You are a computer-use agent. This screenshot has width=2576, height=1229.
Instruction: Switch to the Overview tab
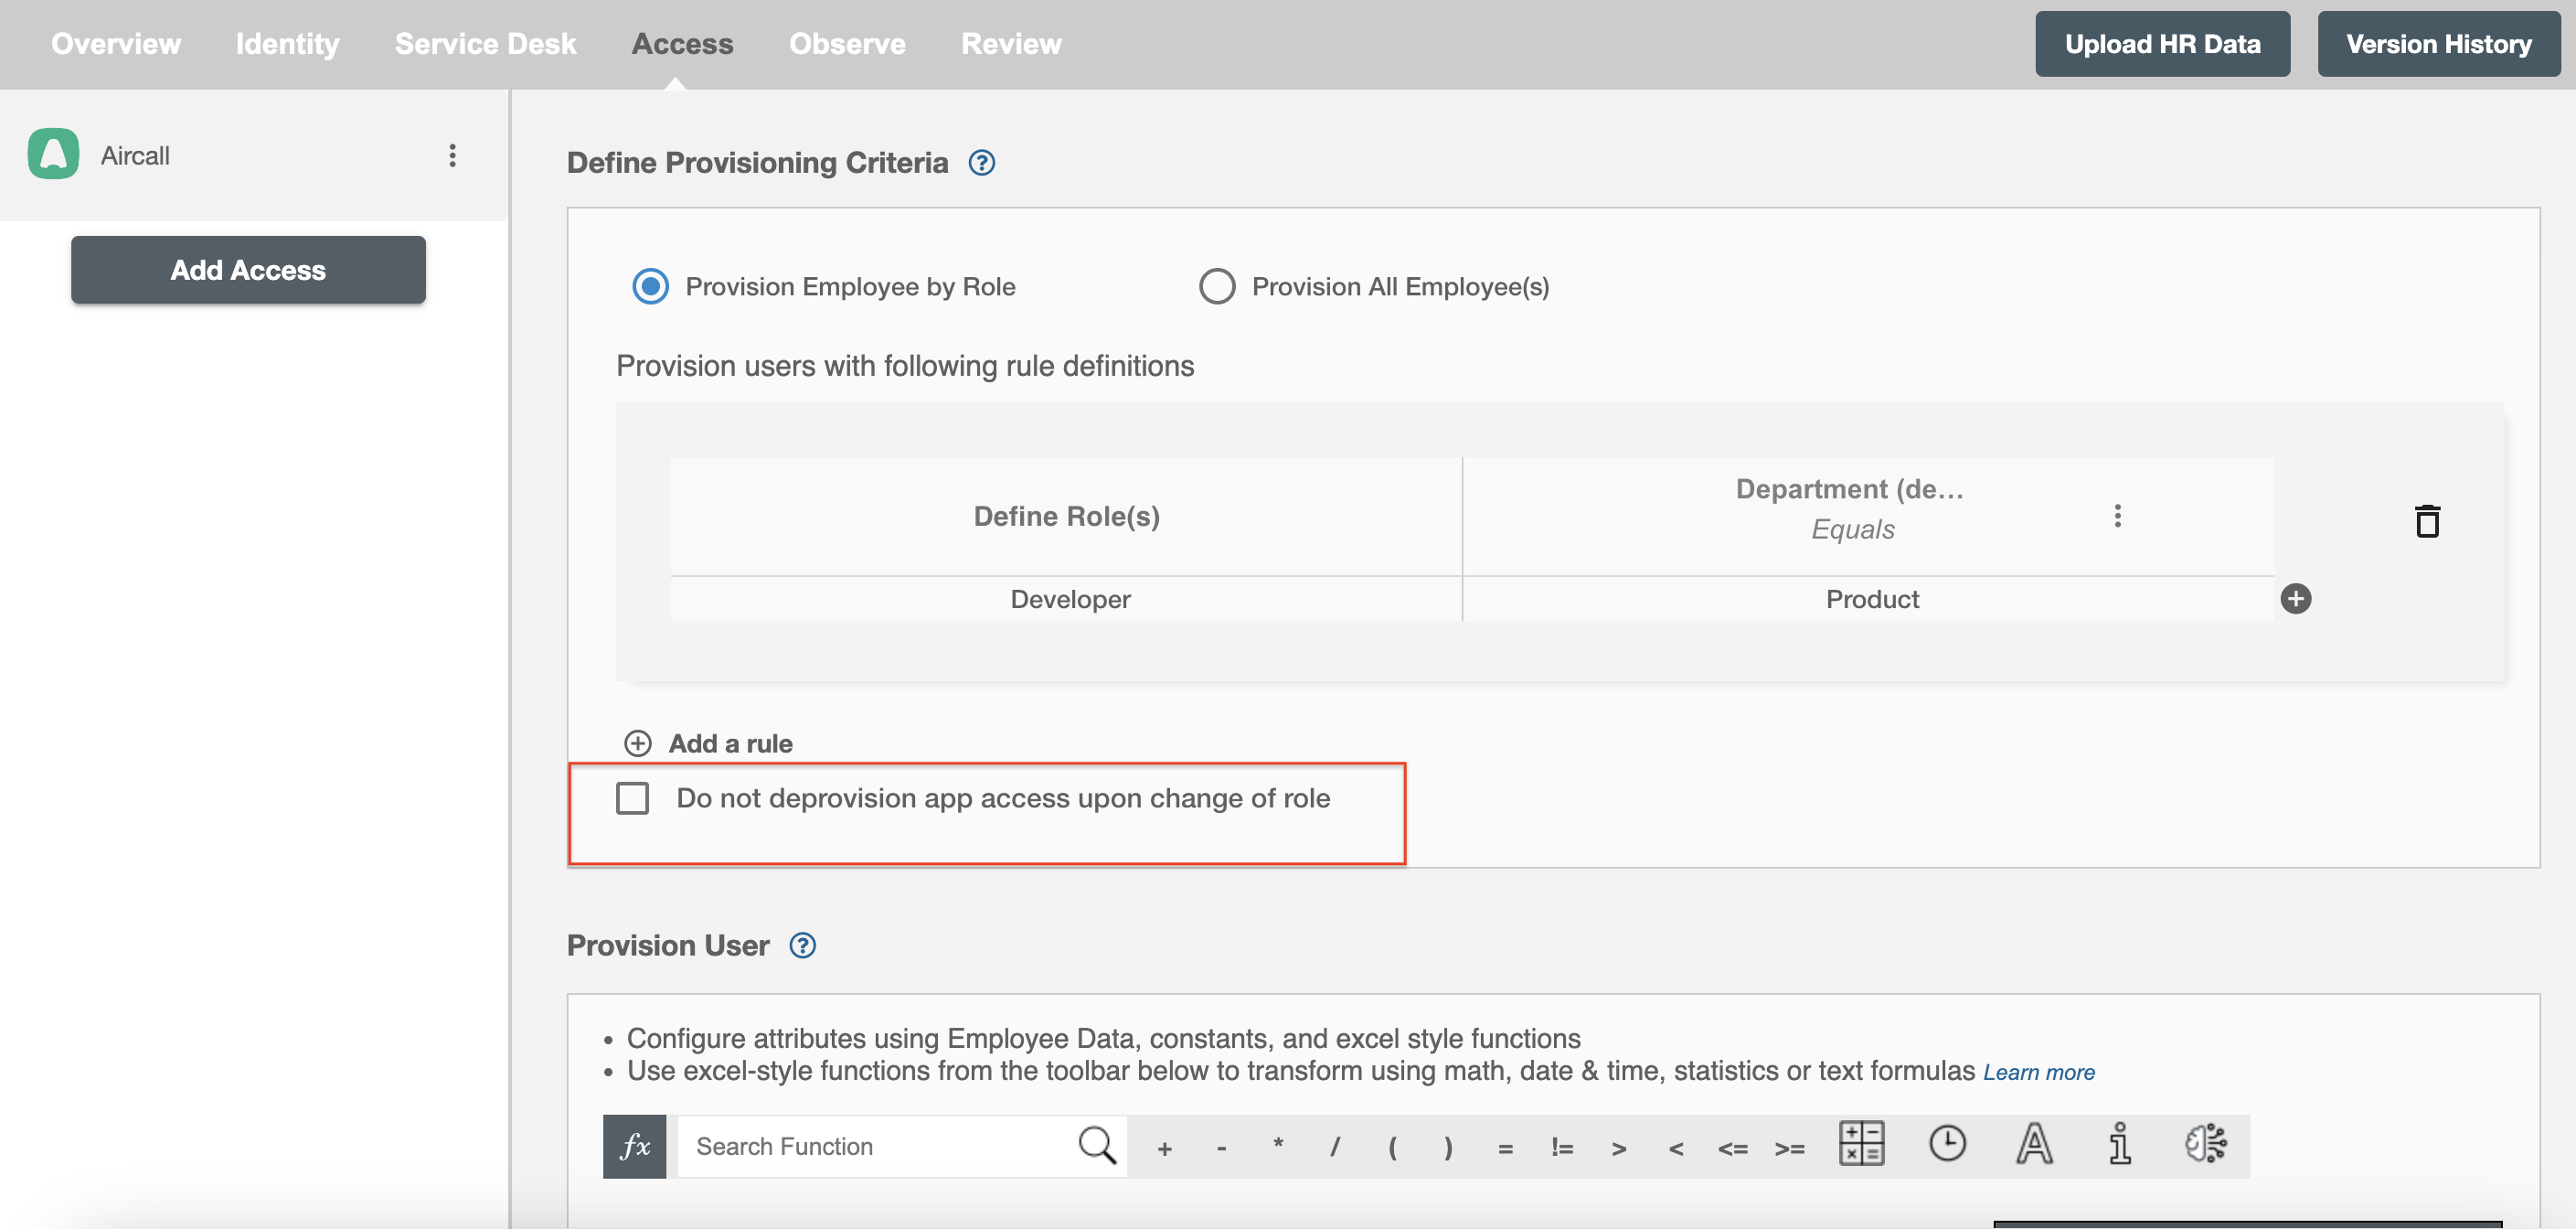point(117,45)
